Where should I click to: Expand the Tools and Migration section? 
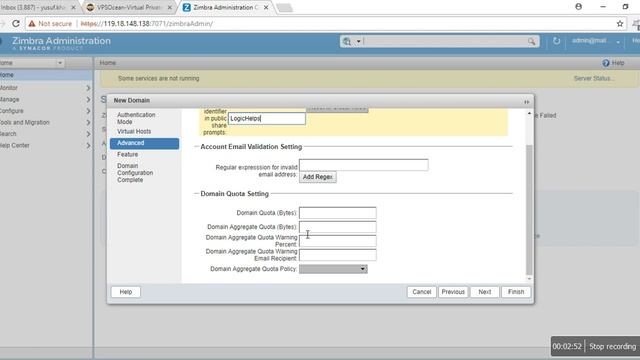pyautogui.click(x=88, y=122)
